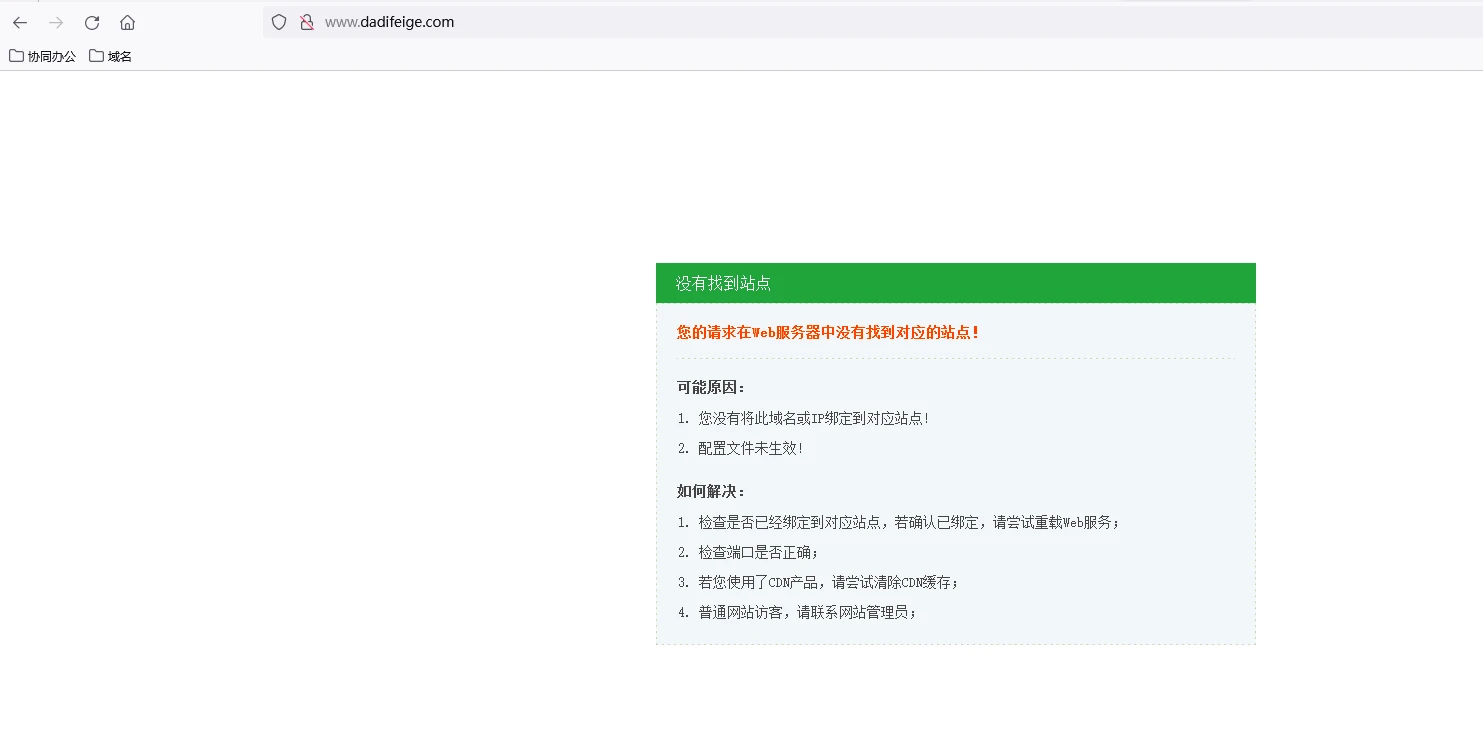The height and width of the screenshot is (742, 1483).
Task: Click the crossed-out padlock security icon
Action: pyautogui.click(x=307, y=22)
